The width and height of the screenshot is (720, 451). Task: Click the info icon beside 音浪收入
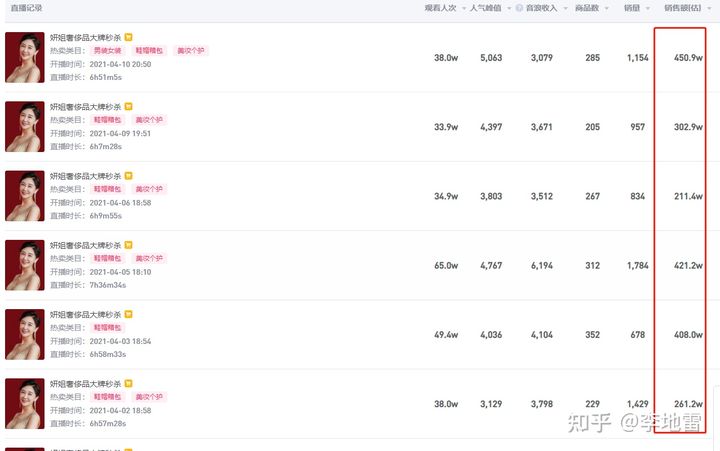(x=518, y=8)
